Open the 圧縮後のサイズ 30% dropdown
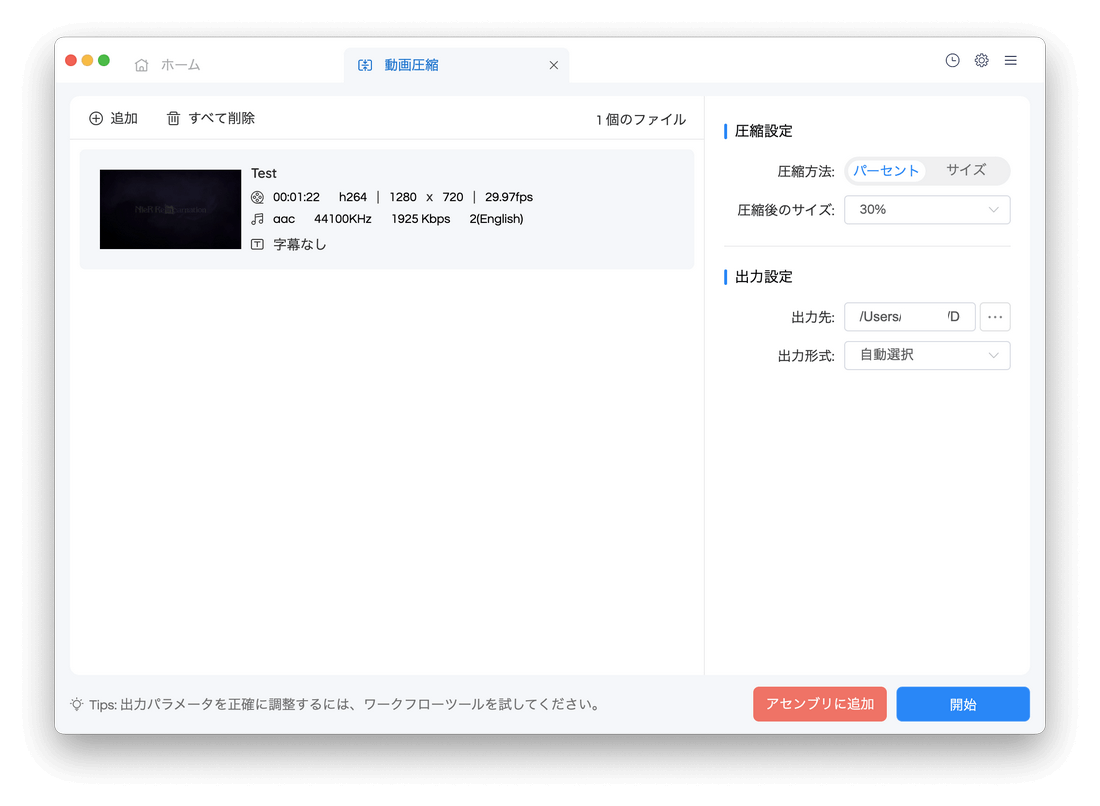Viewport: 1100px width, 806px height. coord(927,210)
